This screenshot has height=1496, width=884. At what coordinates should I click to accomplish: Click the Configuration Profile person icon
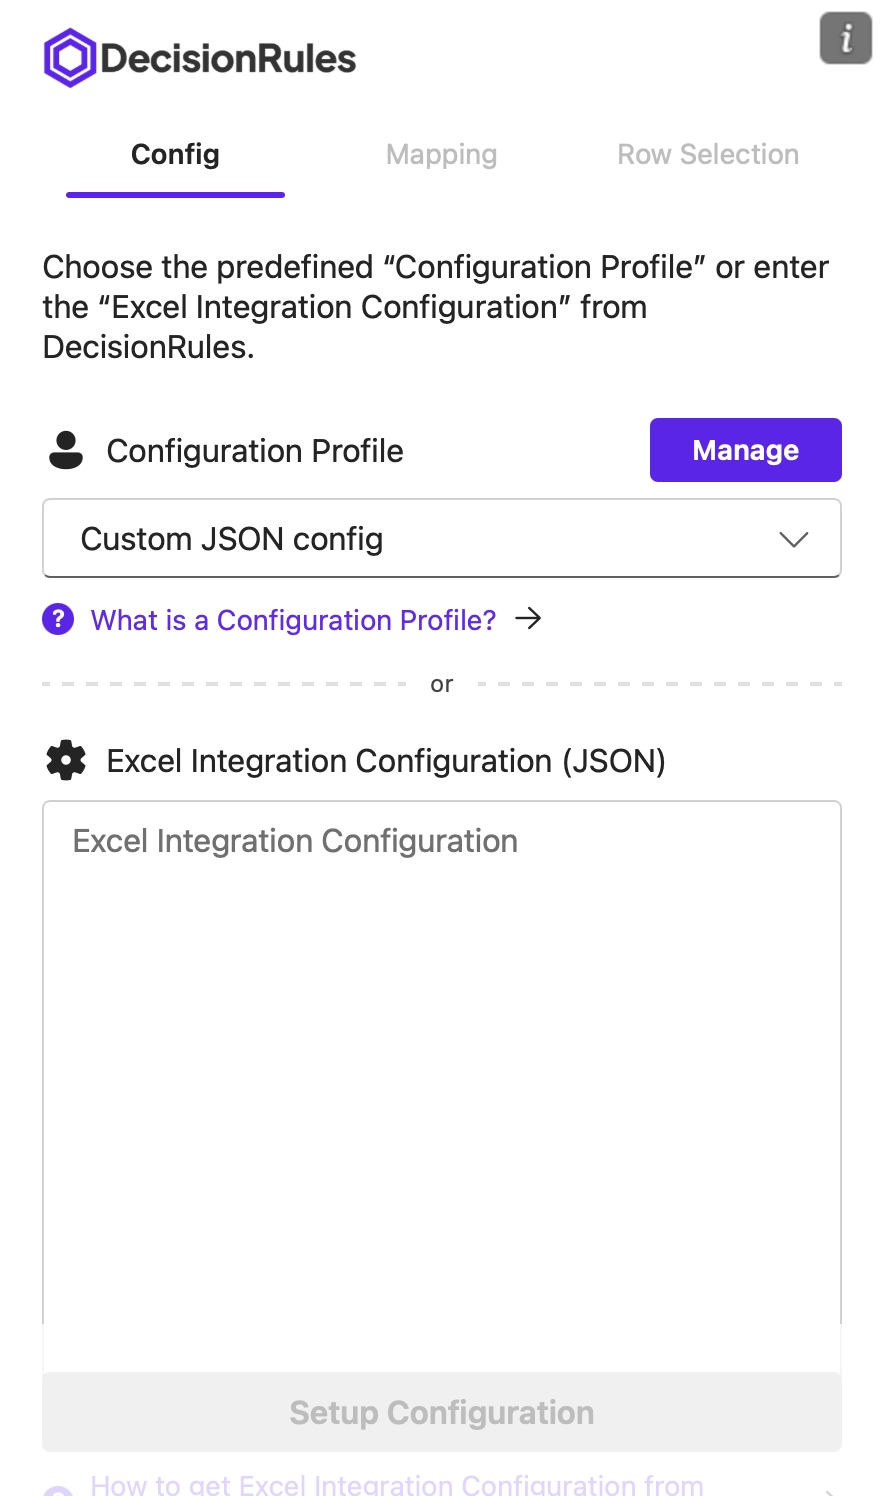point(66,450)
